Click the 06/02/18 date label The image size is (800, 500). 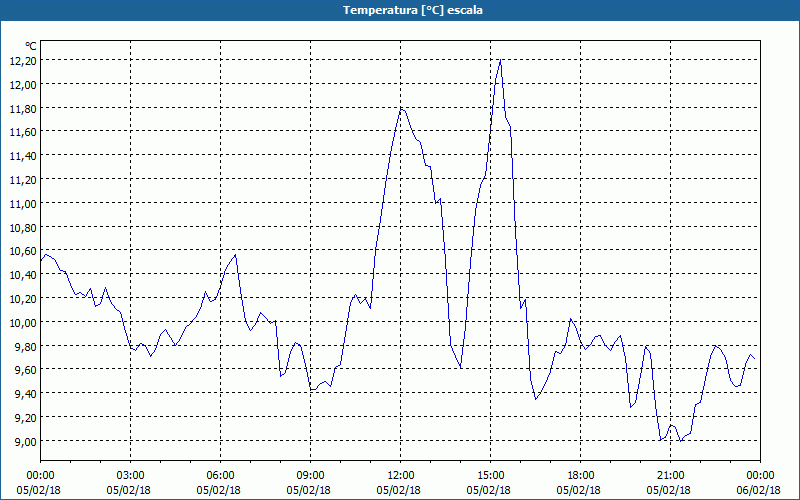click(x=759, y=490)
